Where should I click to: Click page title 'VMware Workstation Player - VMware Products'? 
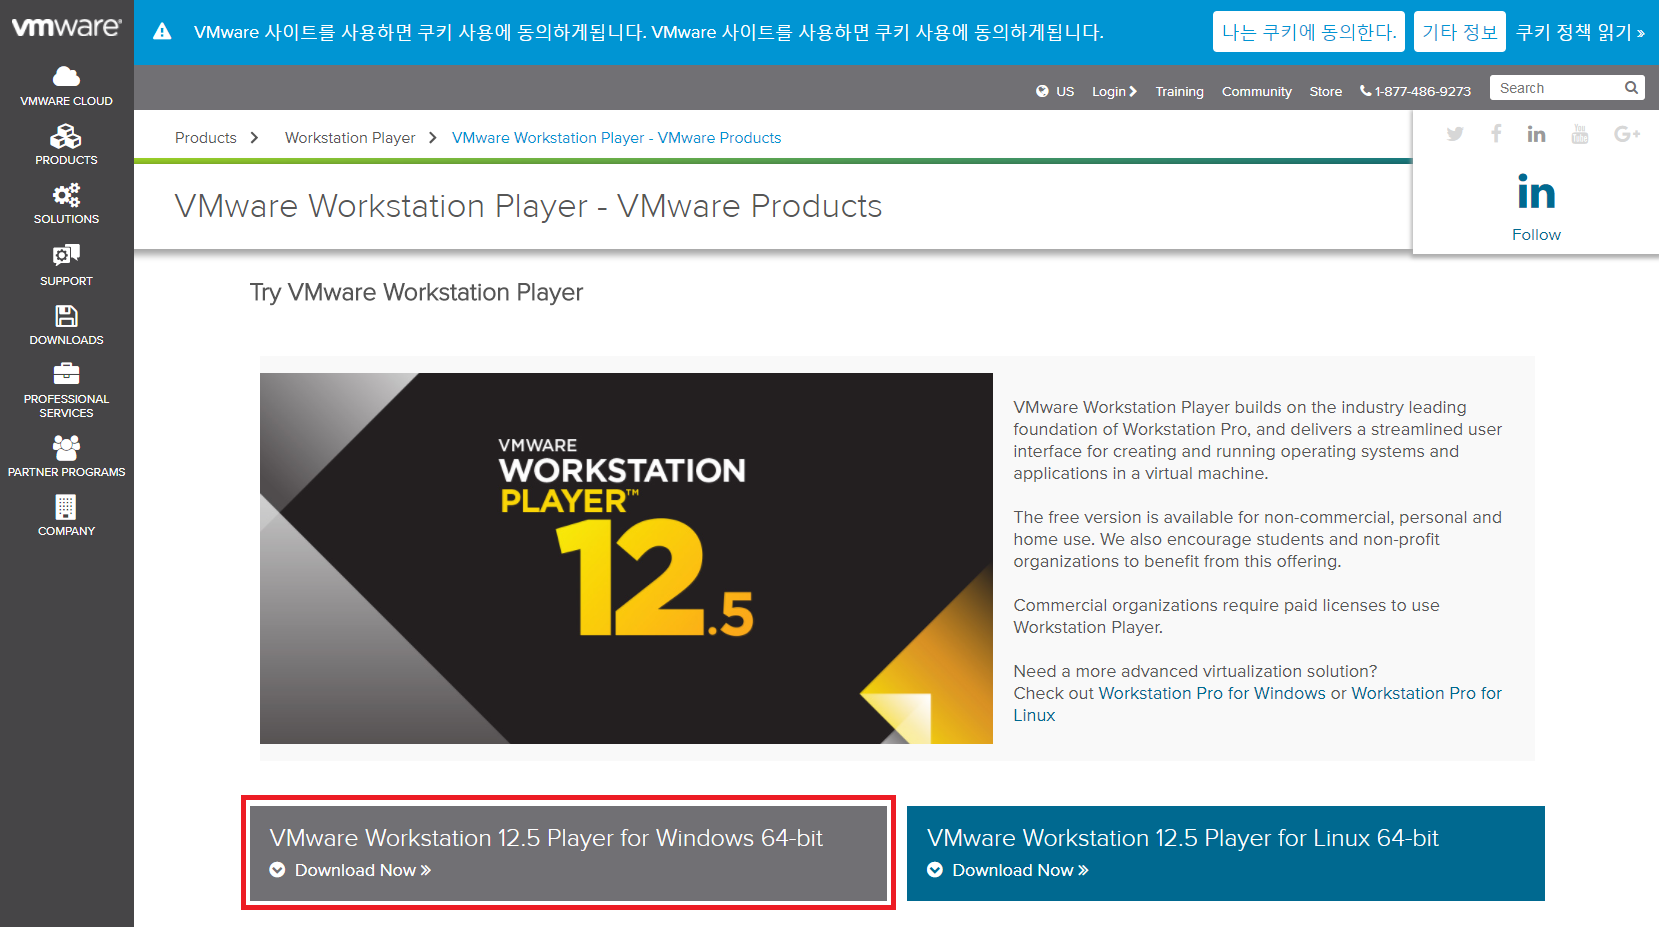point(528,206)
